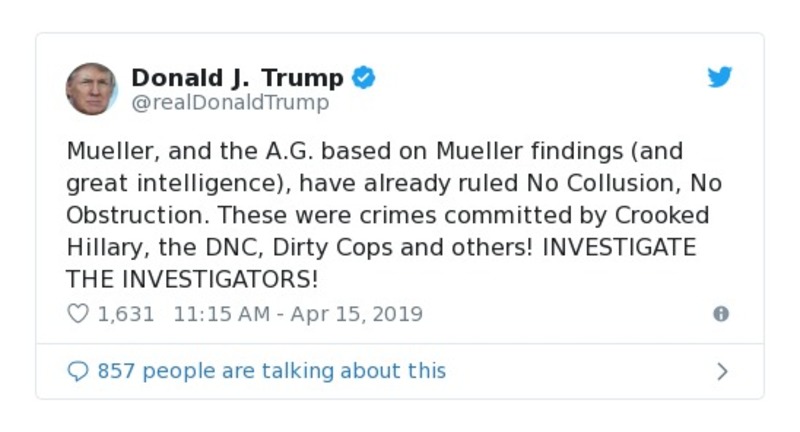Click the Twitter bird logo
This screenshot has height=432, width=800.
point(720,78)
